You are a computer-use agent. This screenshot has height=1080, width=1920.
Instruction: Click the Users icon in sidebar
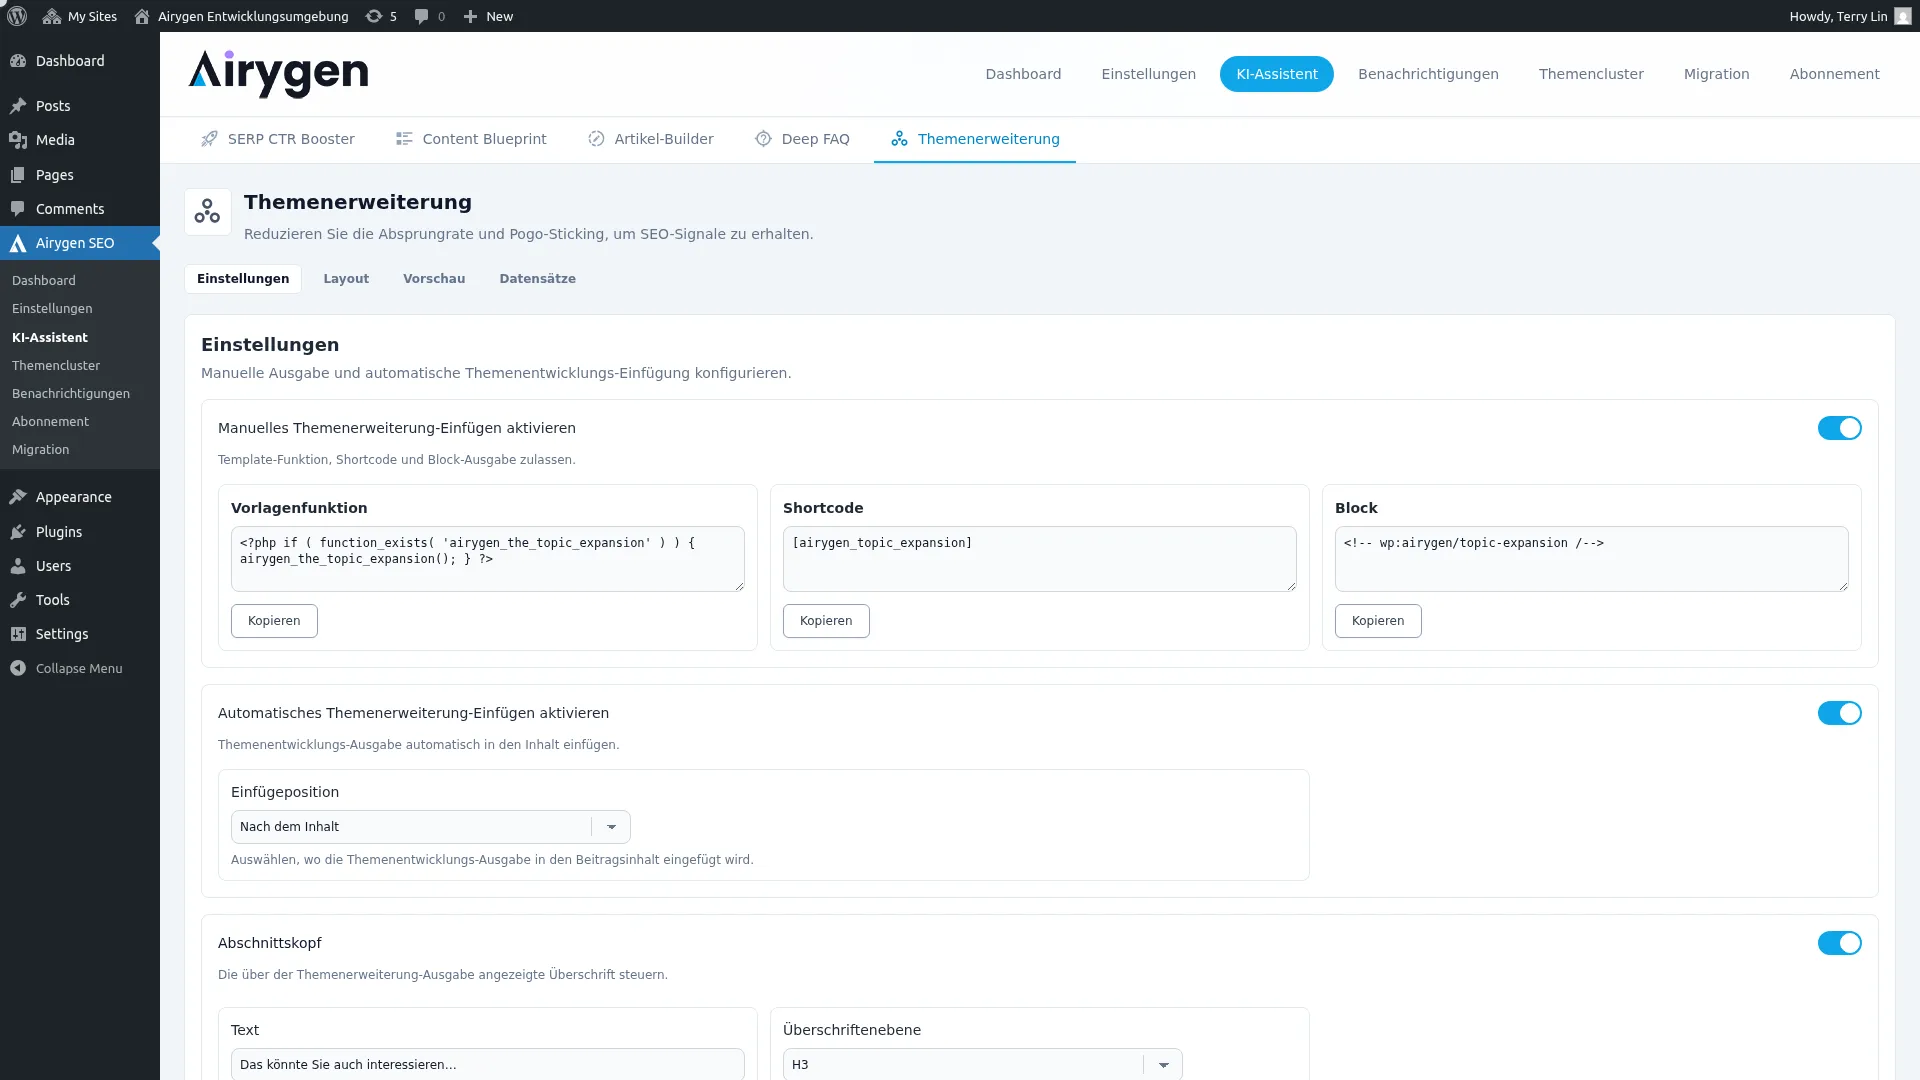pos(18,566)
